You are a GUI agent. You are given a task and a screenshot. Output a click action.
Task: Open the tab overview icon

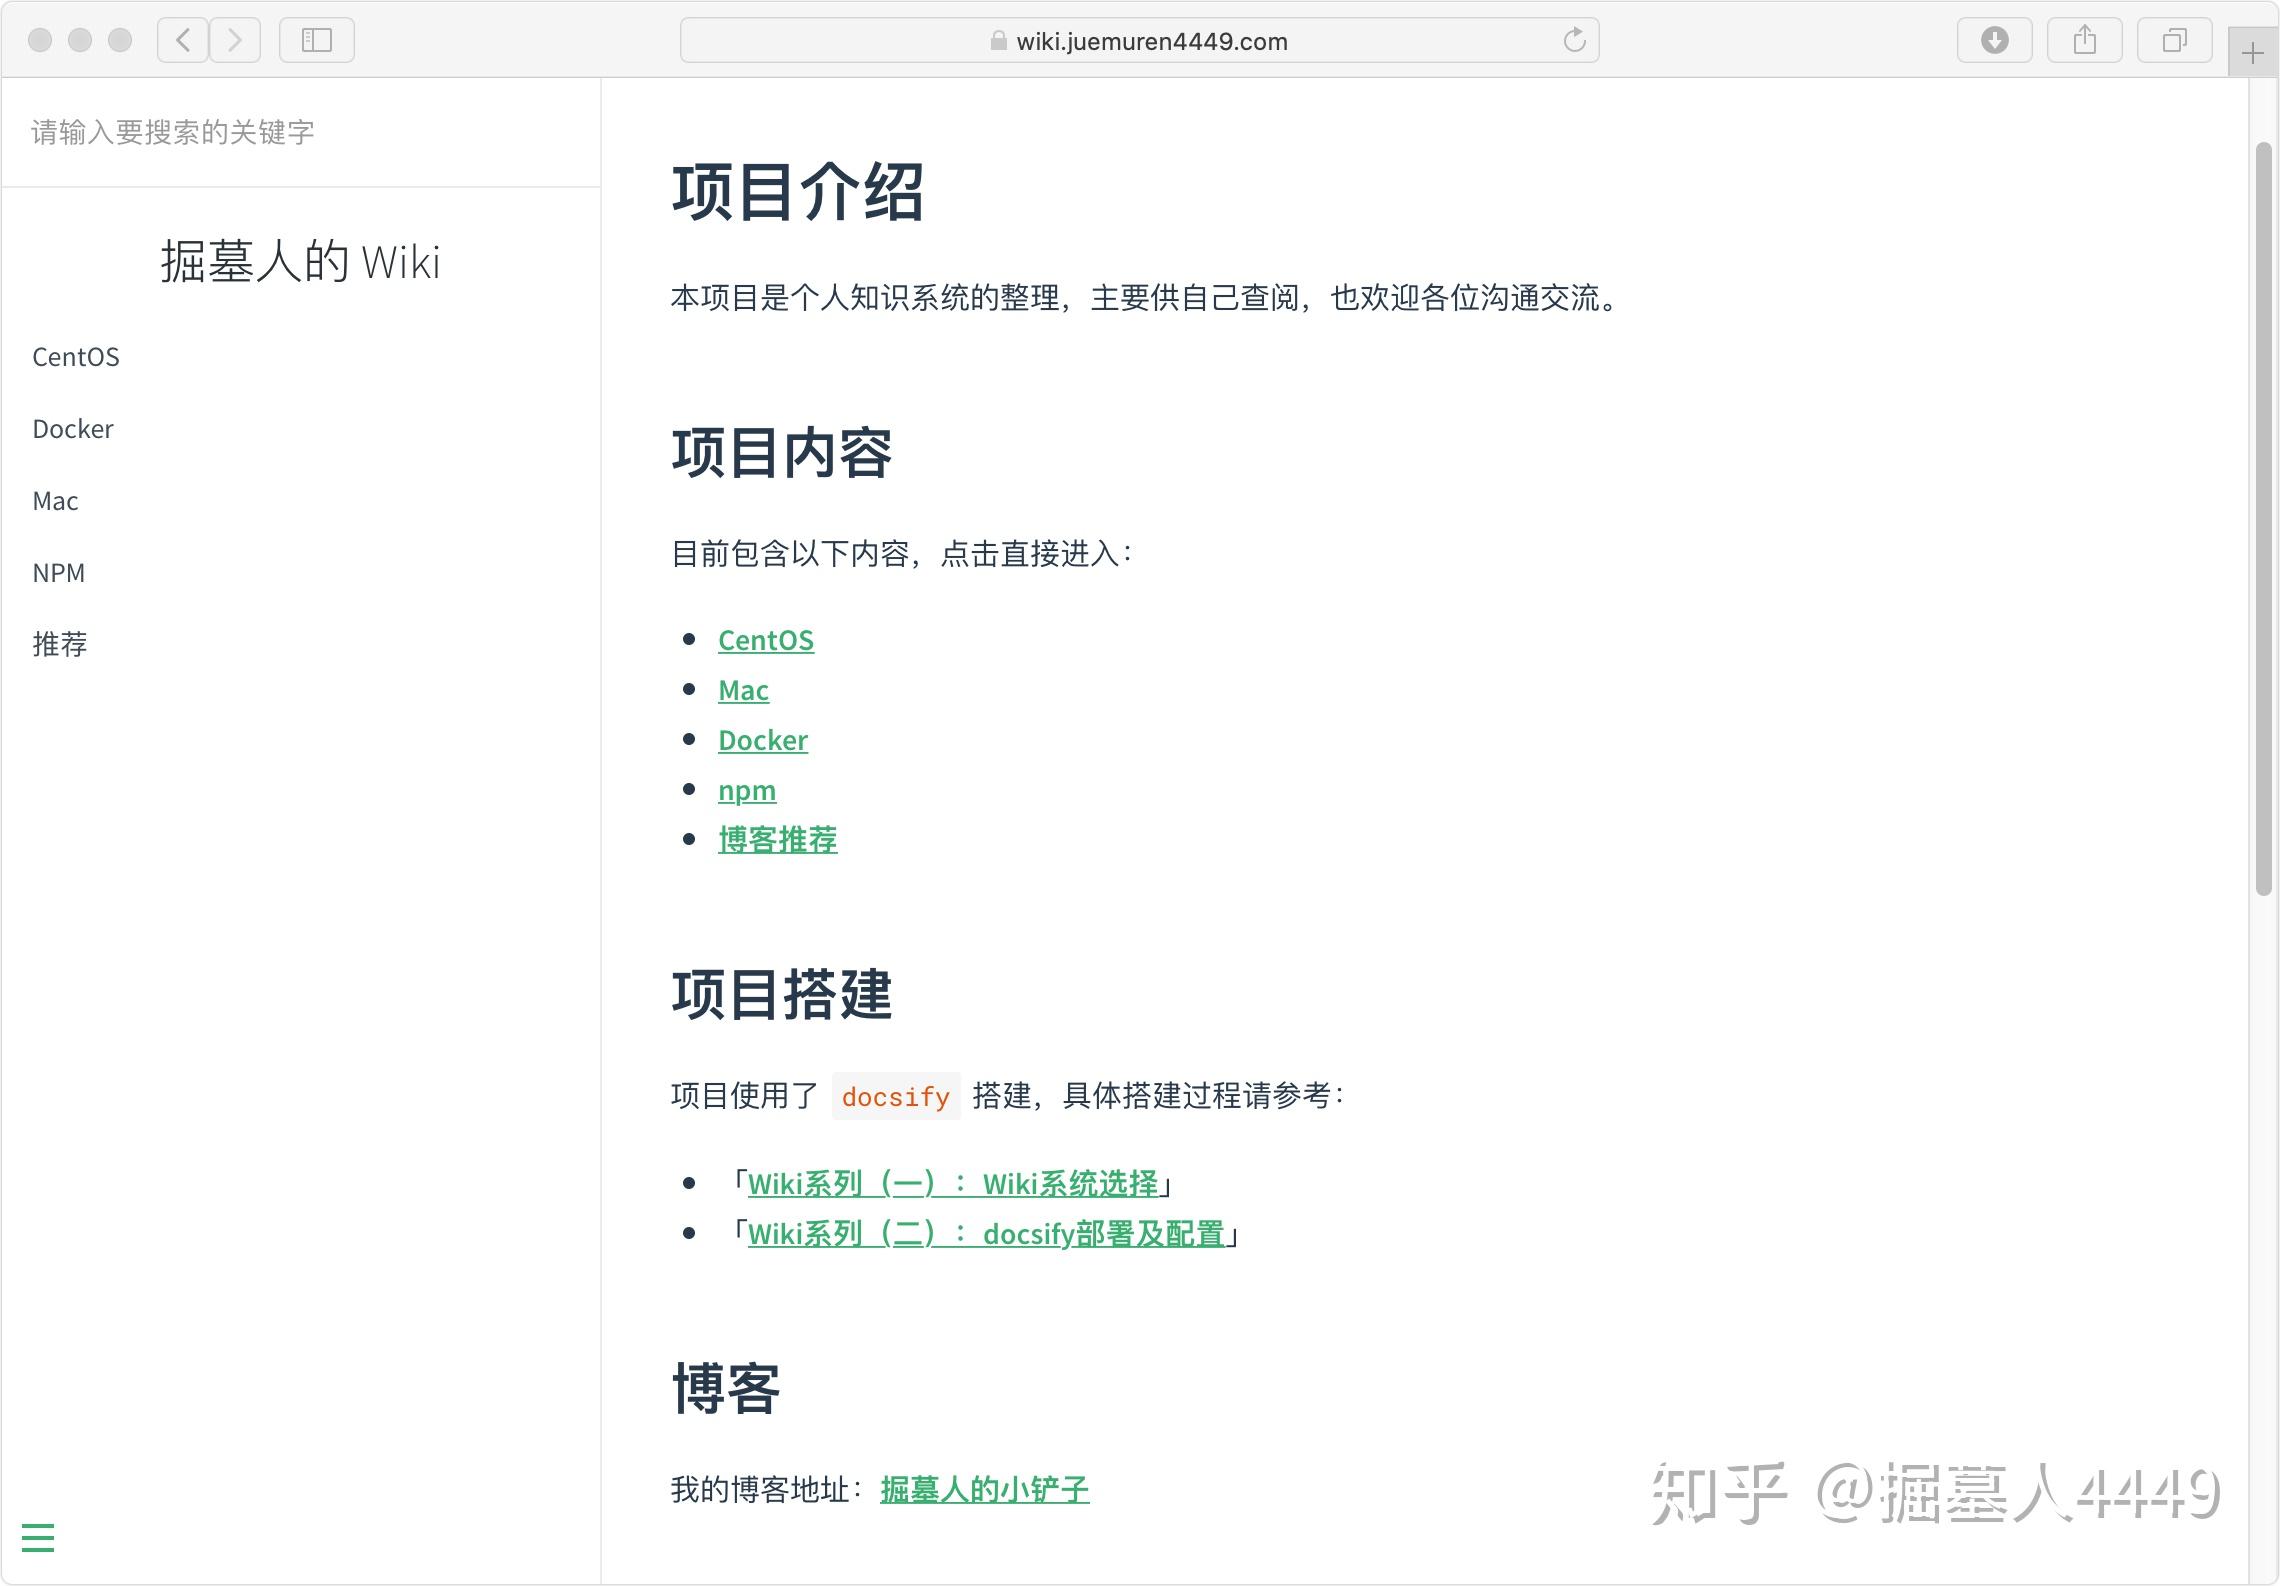coord(2173,40)
